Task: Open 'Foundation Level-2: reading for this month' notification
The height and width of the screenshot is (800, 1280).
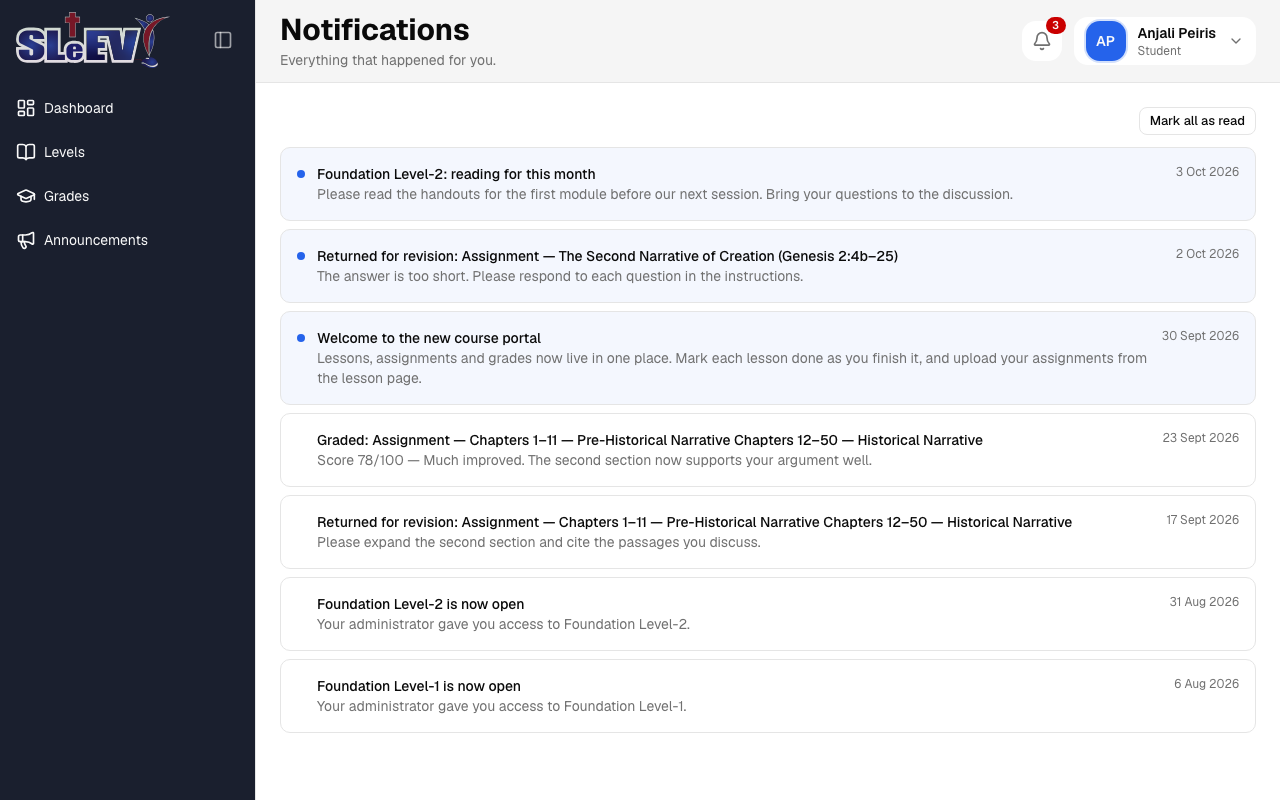Action: click(x=767, y=184)
